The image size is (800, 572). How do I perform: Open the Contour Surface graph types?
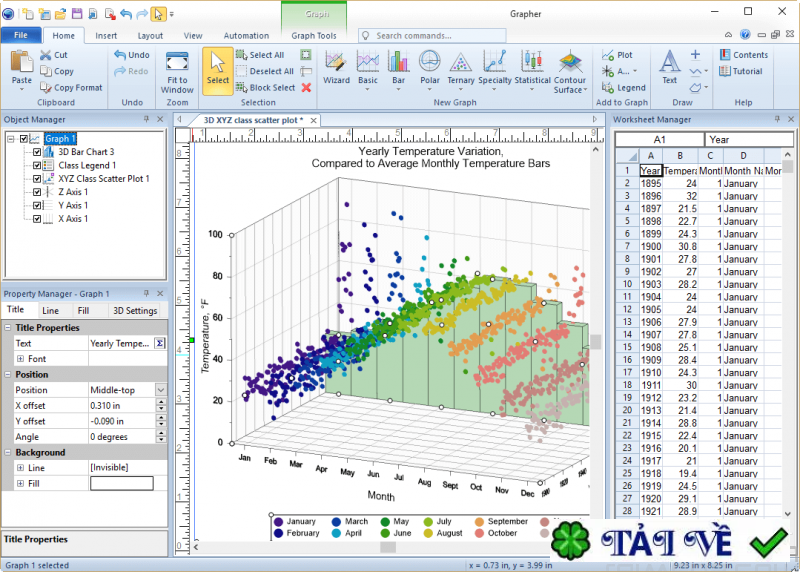click(570, 71)
